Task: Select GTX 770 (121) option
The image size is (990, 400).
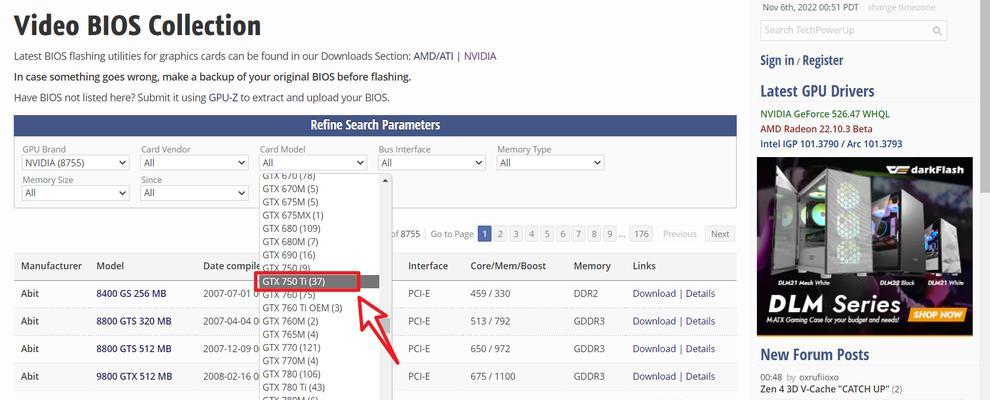Action: tap(319, 348)
